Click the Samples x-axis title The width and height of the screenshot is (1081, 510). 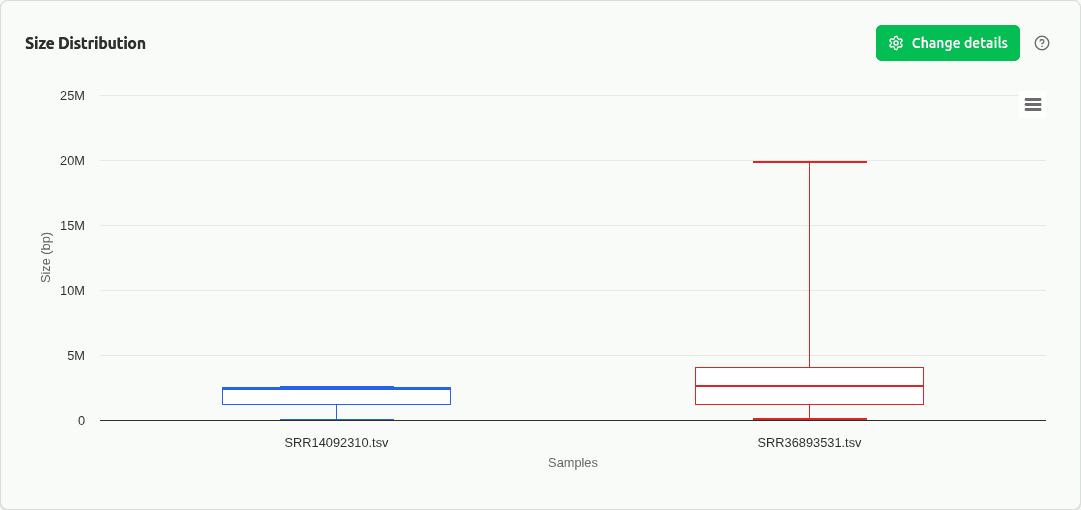coord(573,463)
